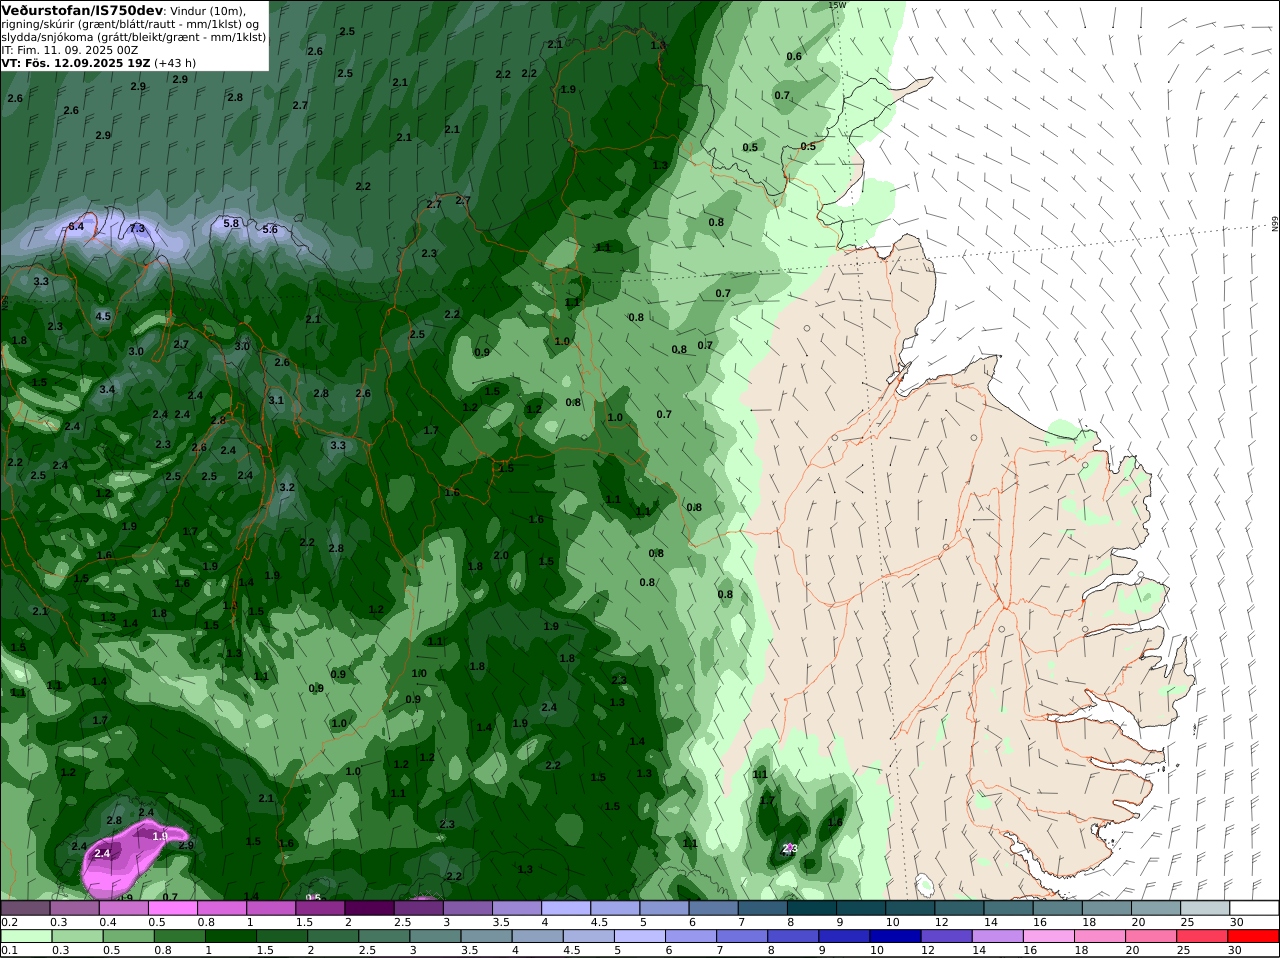Pick the blue rain swatch between 8 and 9
Screen dimensions: 1280x958
pos(795,936)
